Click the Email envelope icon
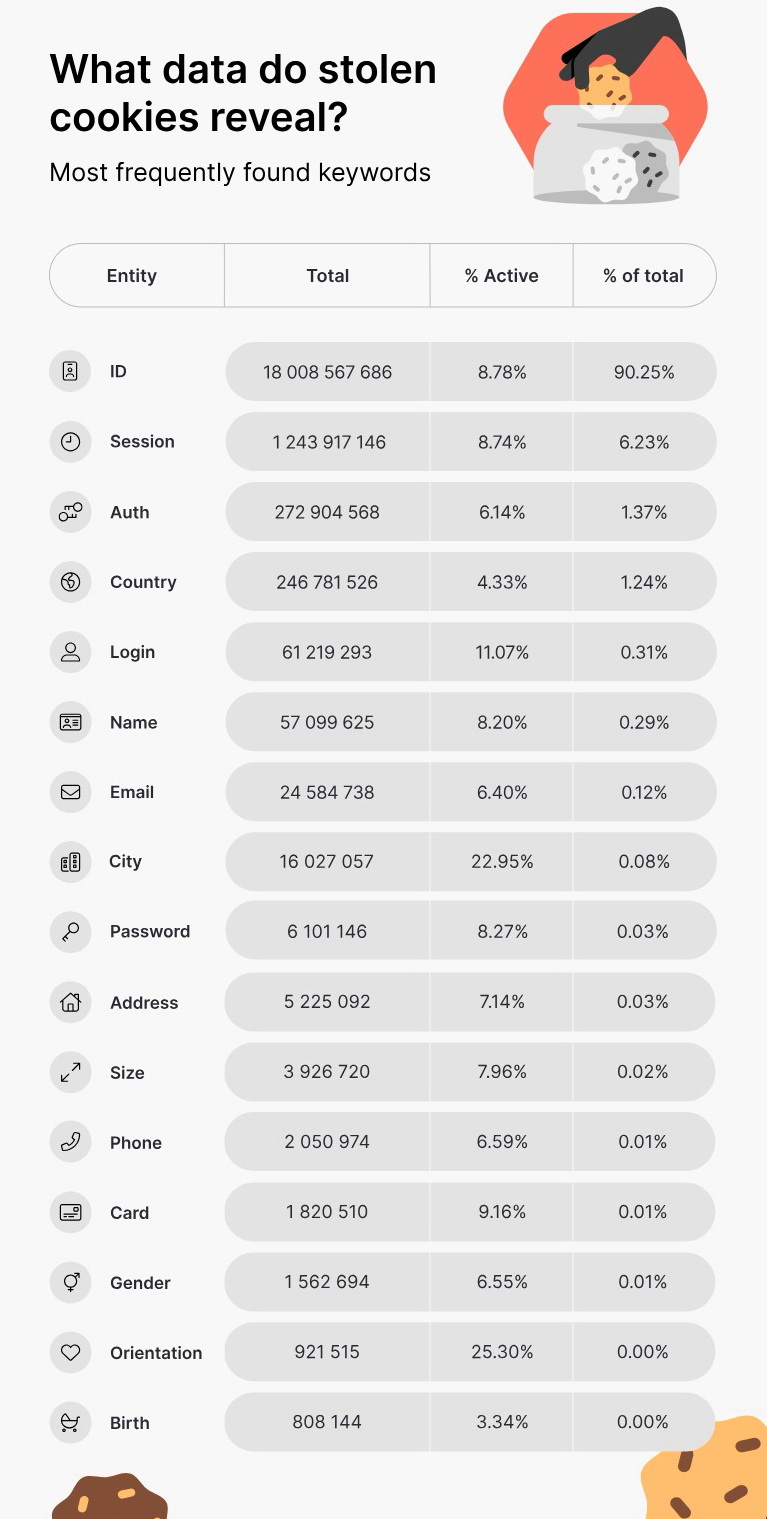This screenshot has width=767, height=1519. 70,792
